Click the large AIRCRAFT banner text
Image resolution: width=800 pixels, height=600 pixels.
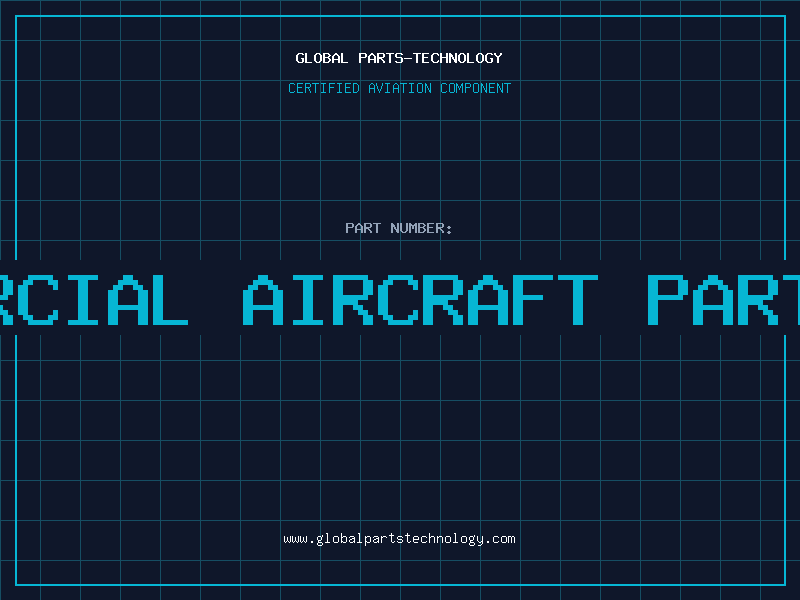(x=420, y=300)
